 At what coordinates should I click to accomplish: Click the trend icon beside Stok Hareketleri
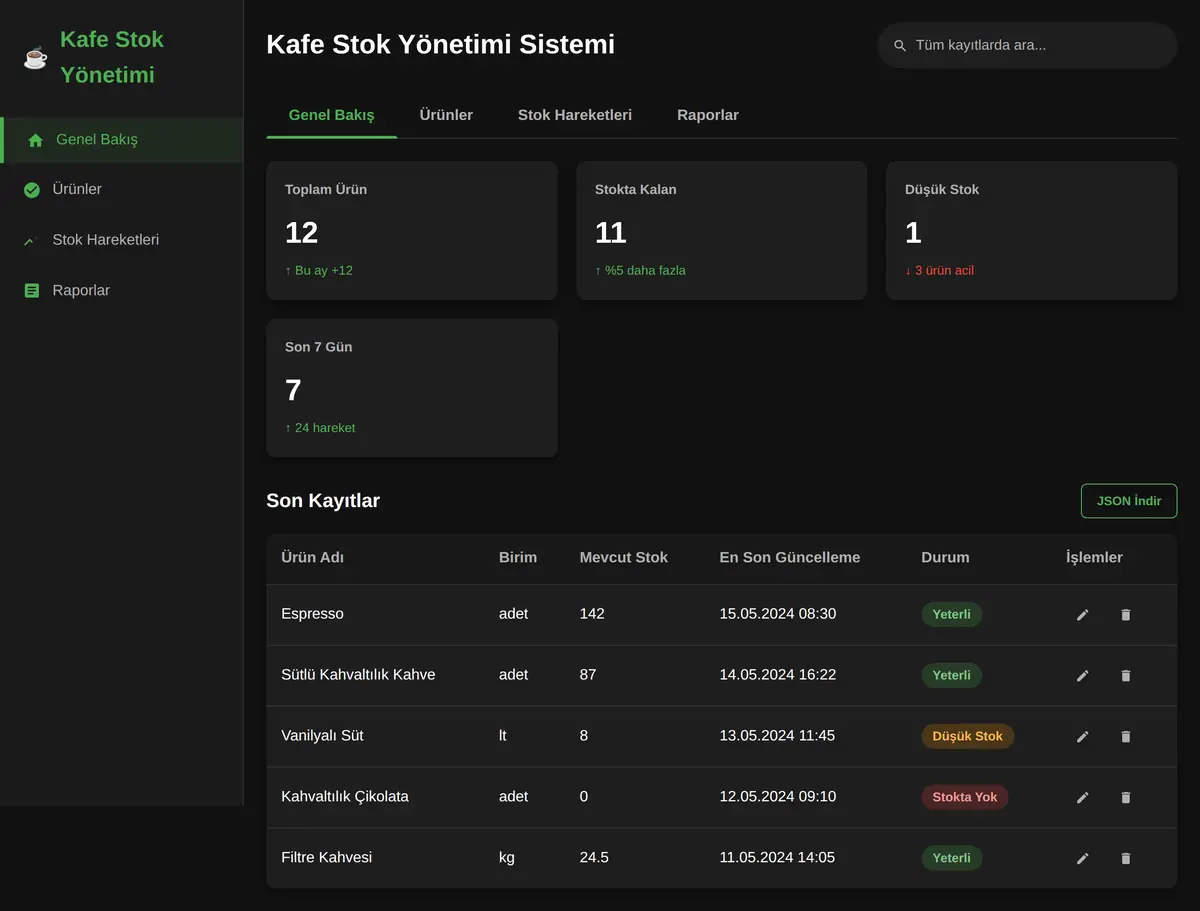click(30, 241)
